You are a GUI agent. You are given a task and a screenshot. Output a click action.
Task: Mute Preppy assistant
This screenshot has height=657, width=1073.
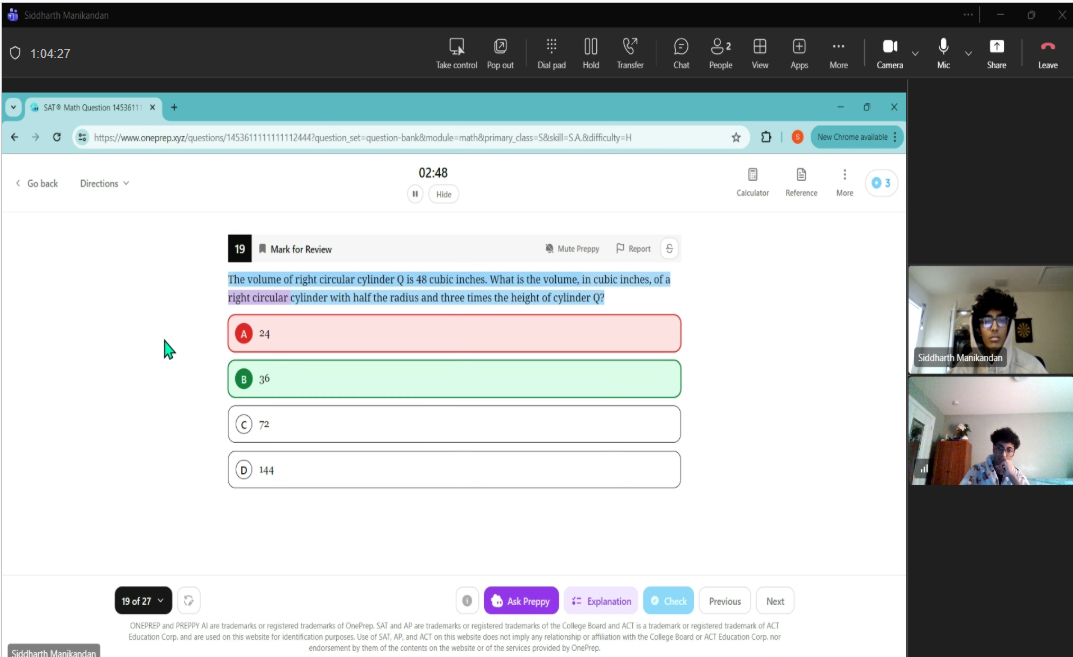point(572,249)
